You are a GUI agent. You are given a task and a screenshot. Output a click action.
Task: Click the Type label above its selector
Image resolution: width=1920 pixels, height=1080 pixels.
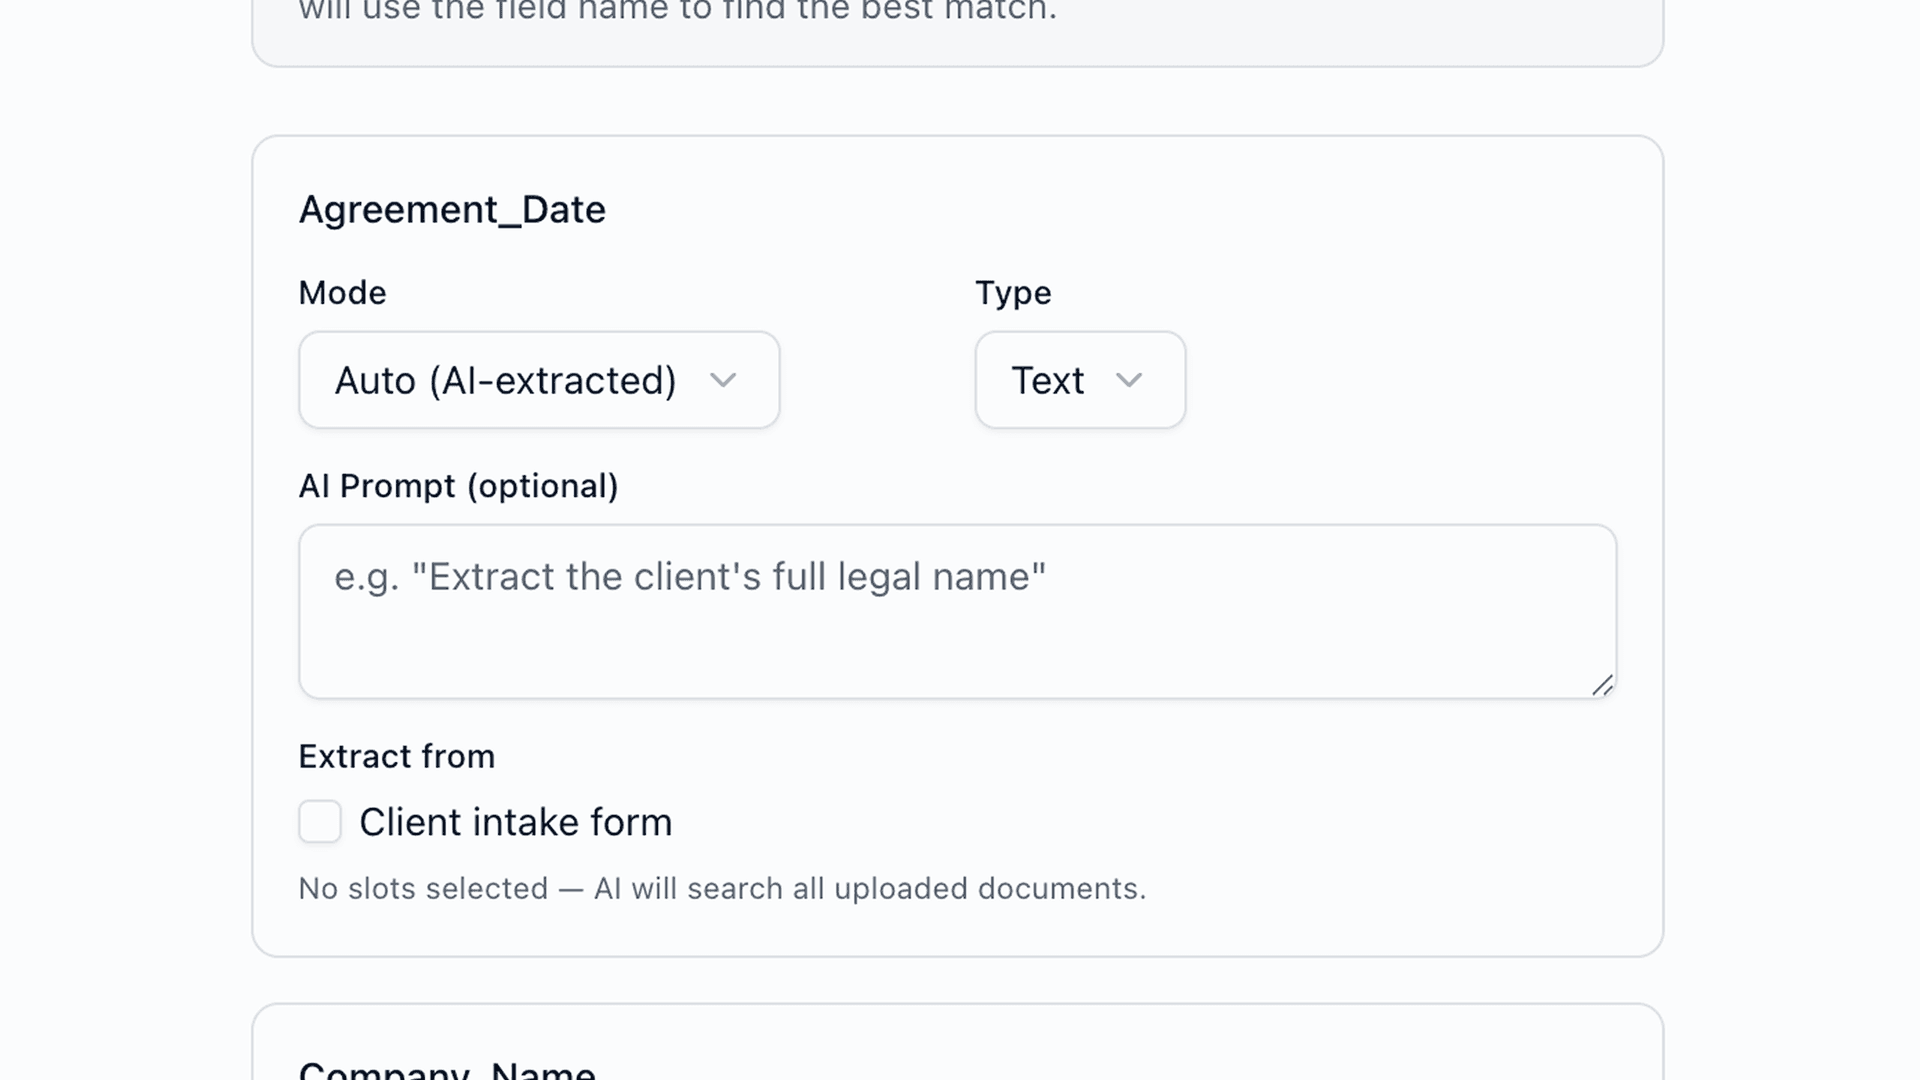(1013, 292)
